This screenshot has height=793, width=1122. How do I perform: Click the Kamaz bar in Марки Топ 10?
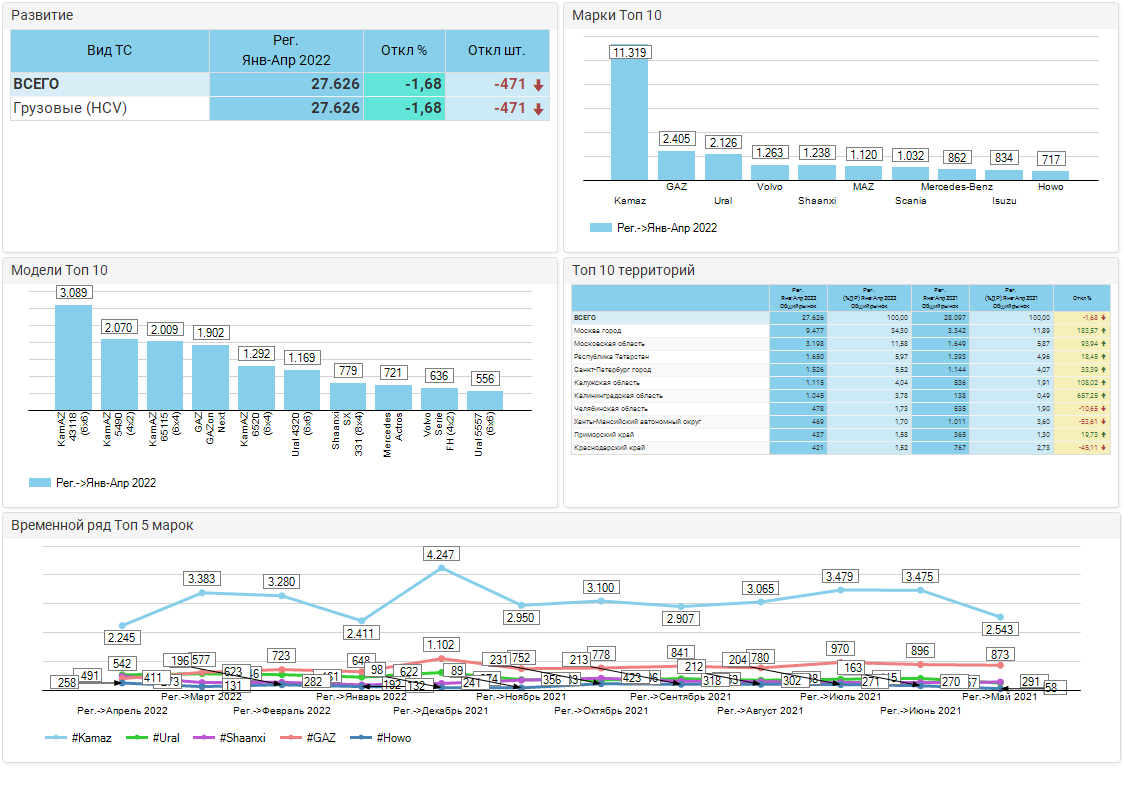pos(629,120)
